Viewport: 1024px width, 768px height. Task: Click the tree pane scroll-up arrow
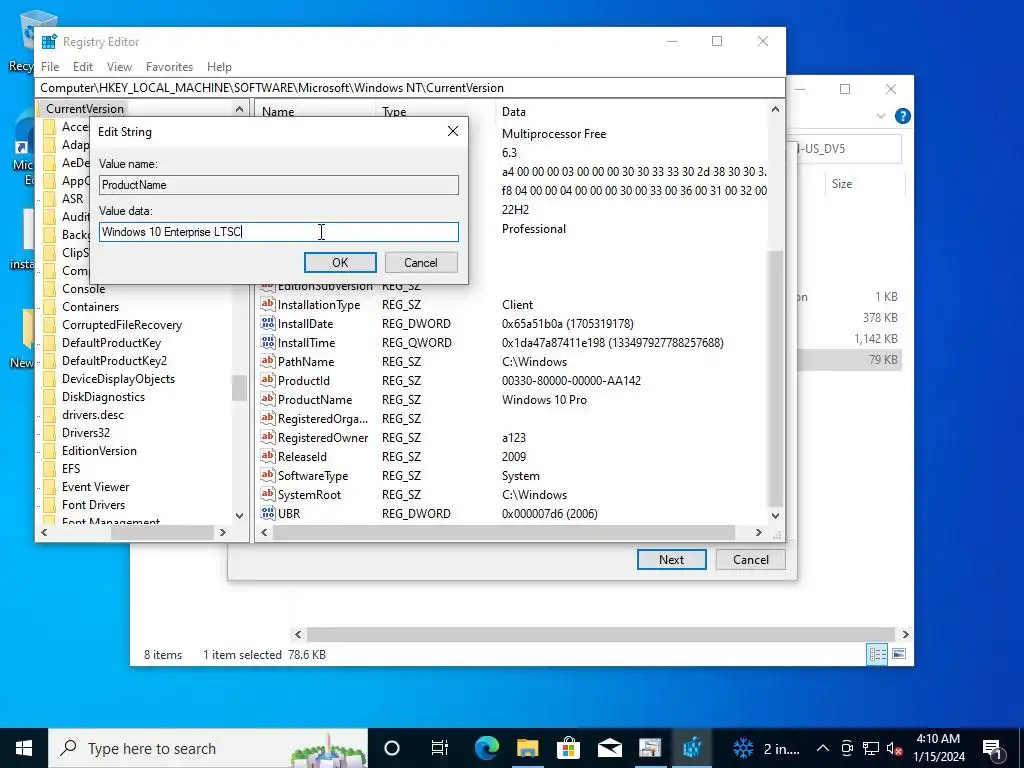[x=239, y=109]
